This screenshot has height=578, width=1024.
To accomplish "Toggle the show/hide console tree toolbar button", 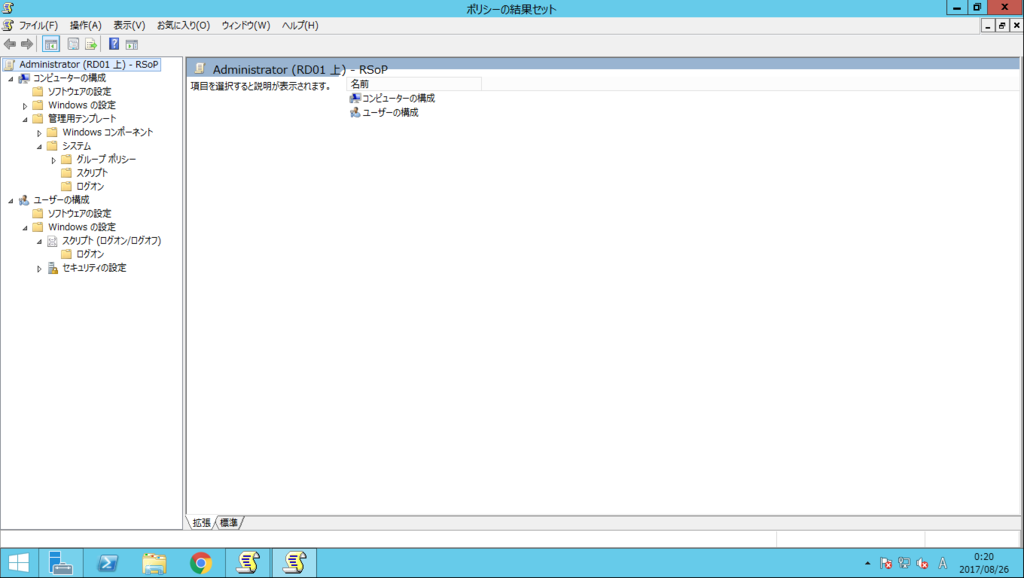I will (51, 44).
